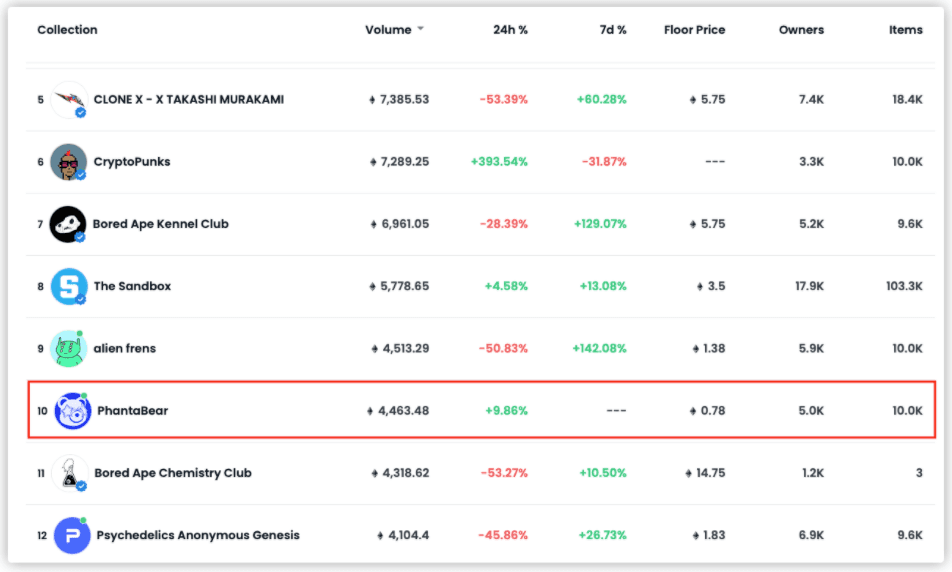Click CLONE X items count 18.4K
The height and width of the screenshot is (572, 952).
click(x=907, y=100)
